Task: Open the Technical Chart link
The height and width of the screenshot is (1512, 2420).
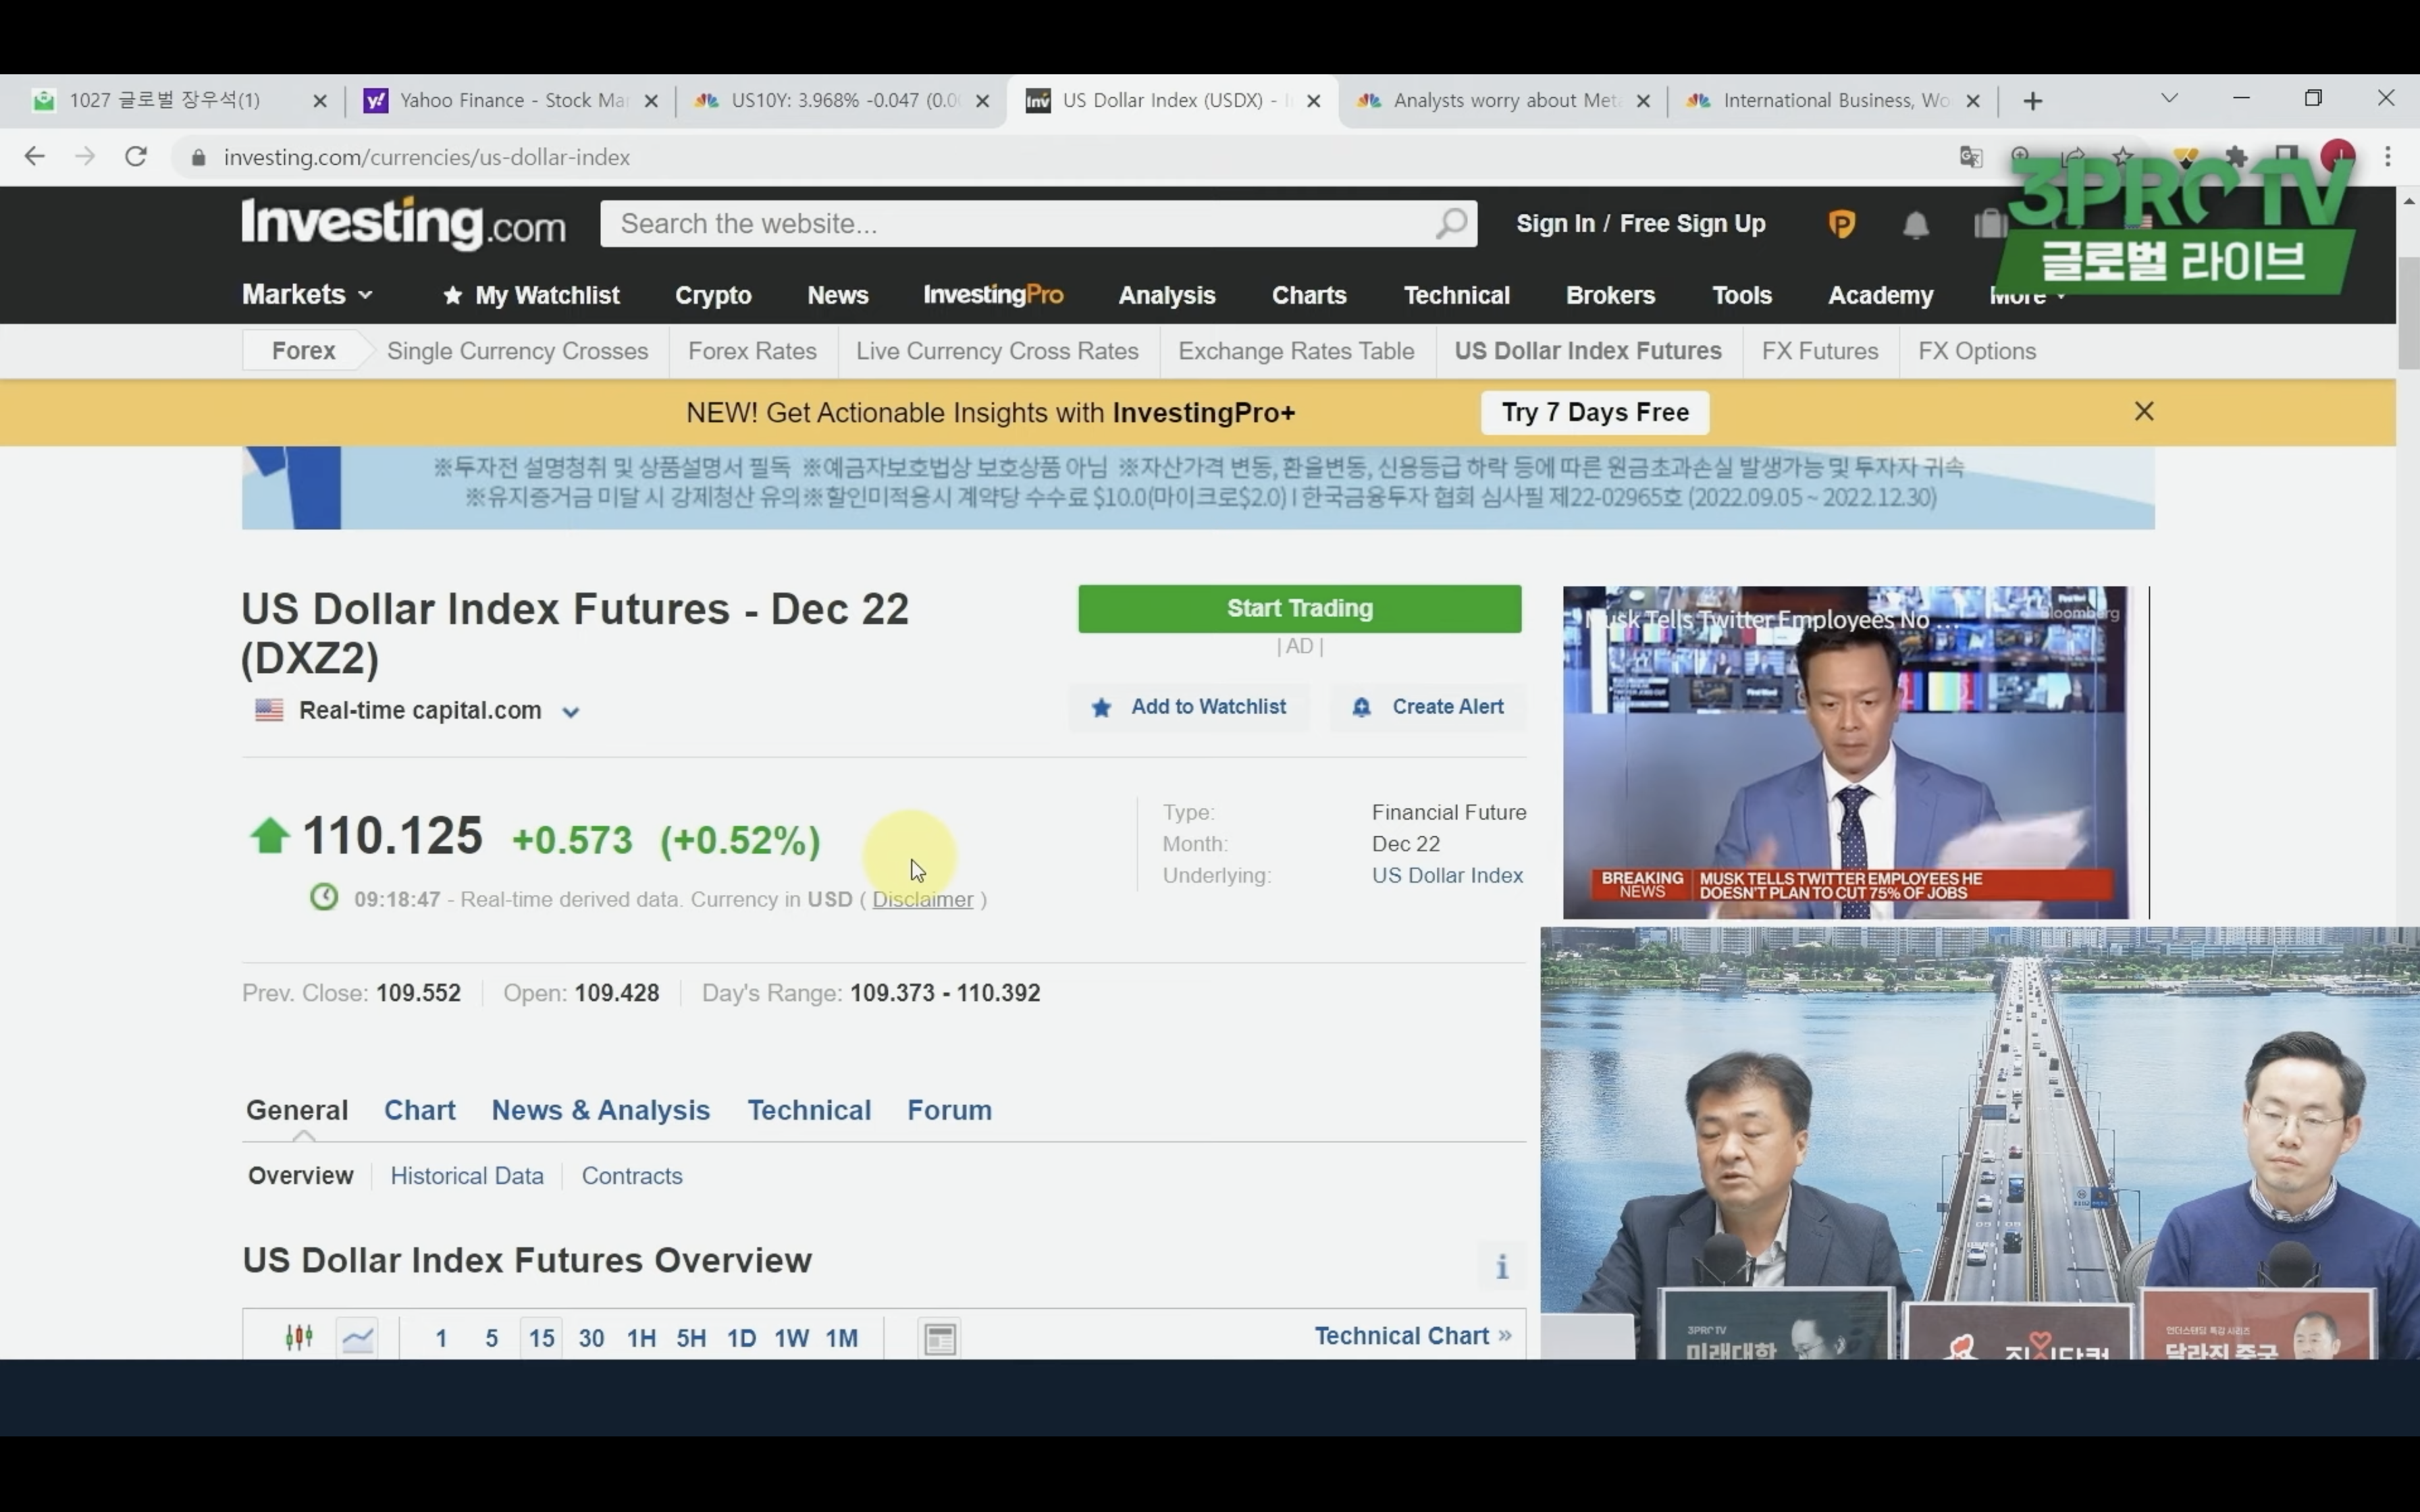Action: [x=1412, y=1336]
